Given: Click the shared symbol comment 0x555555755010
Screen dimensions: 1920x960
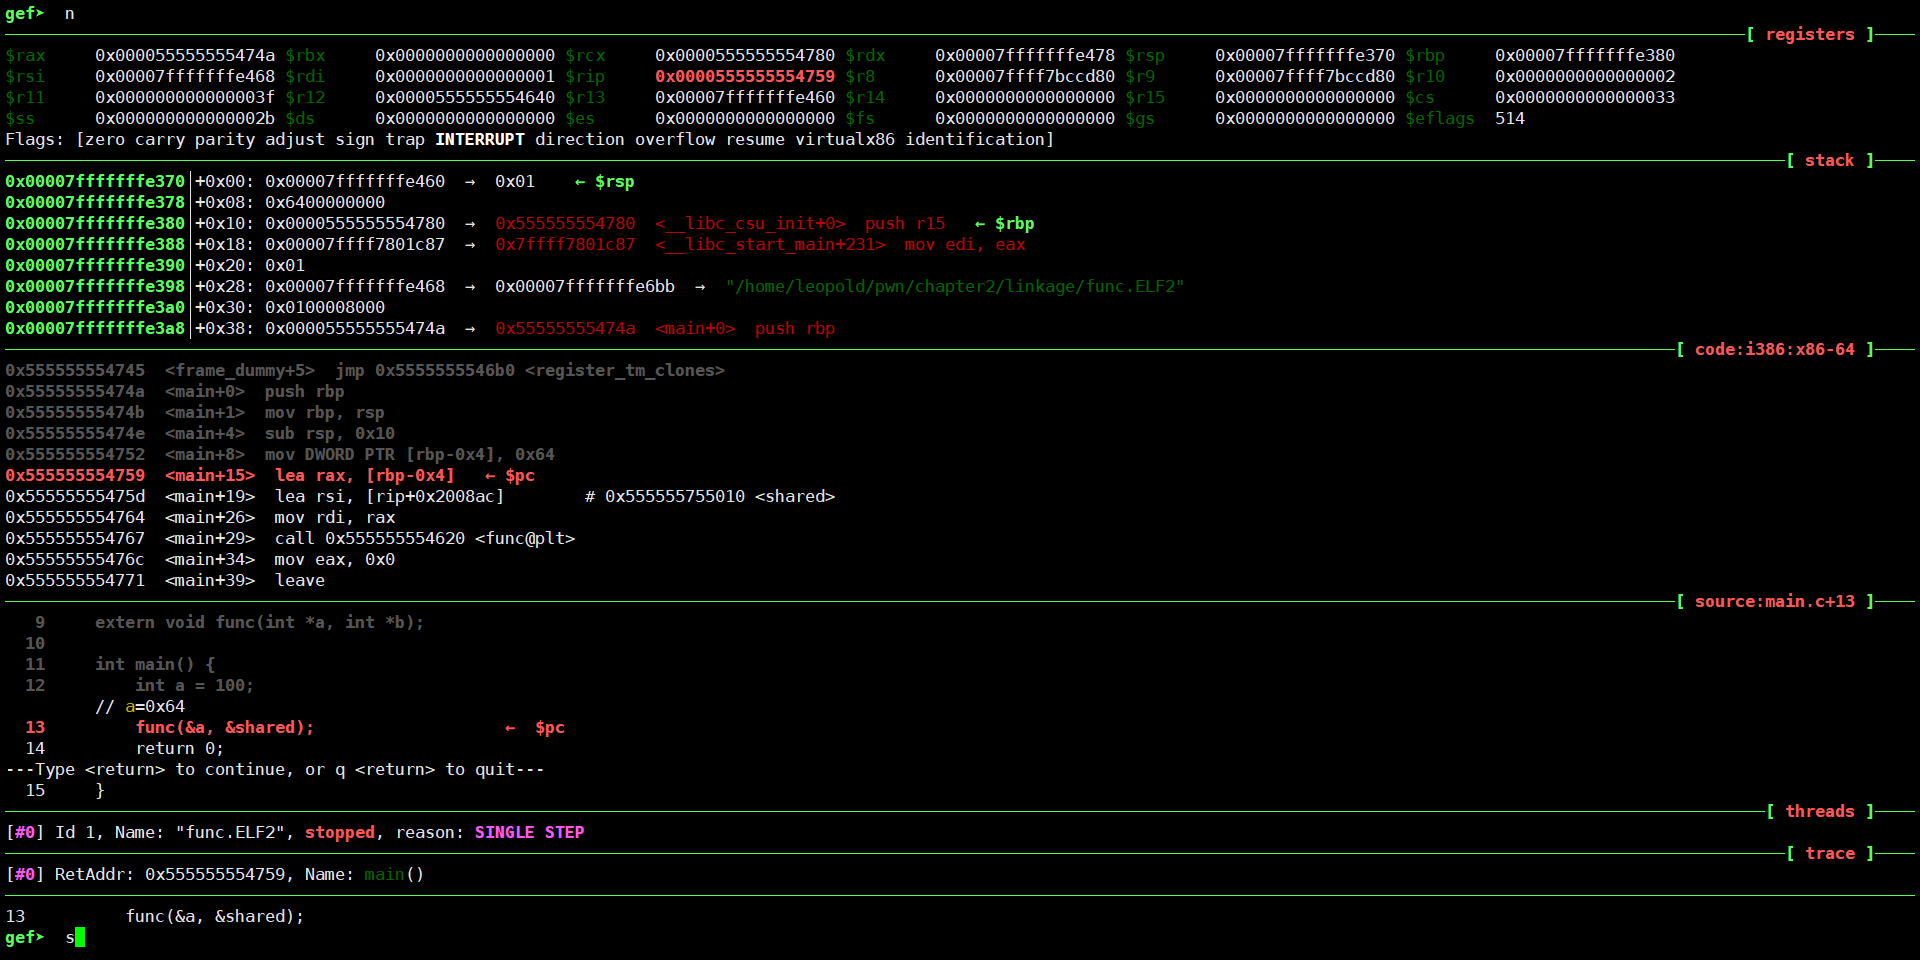Looking at the screenshot, I should coord(710,496).
